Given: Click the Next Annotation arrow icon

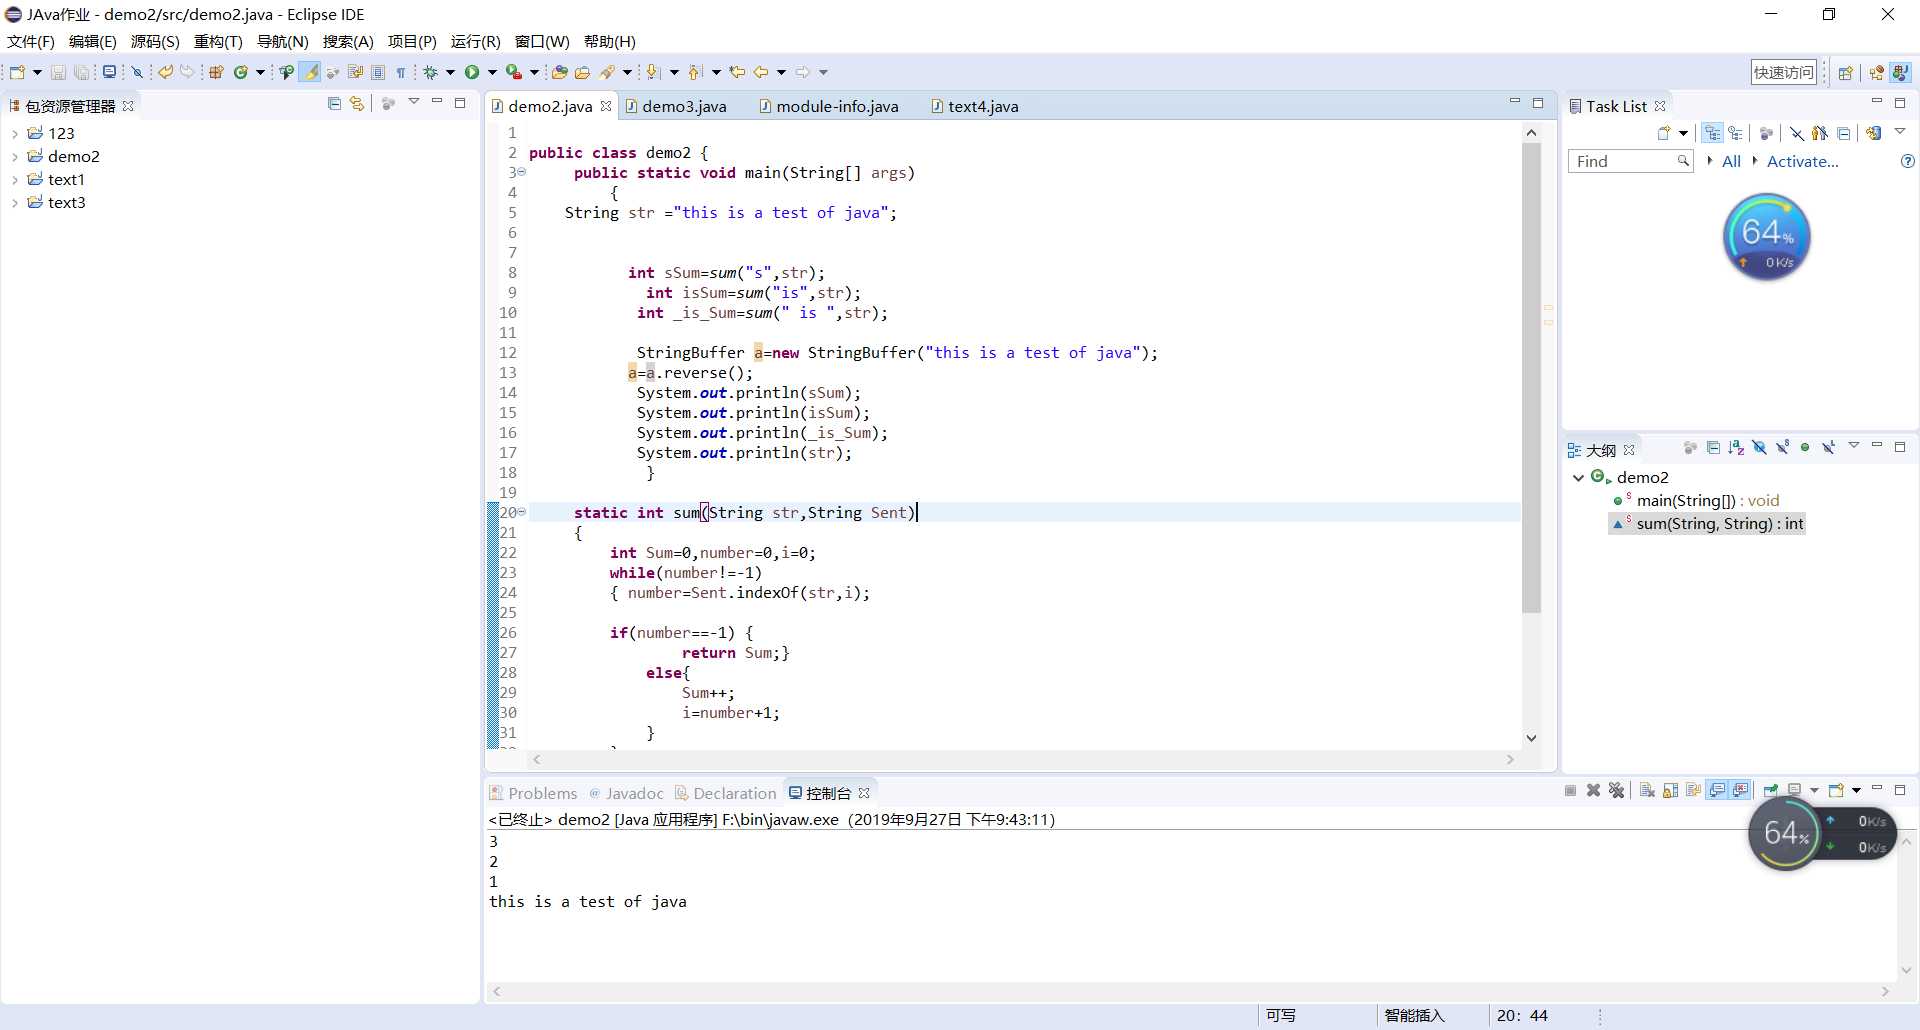Looking at the screenshot, I should tap(653, 72).
